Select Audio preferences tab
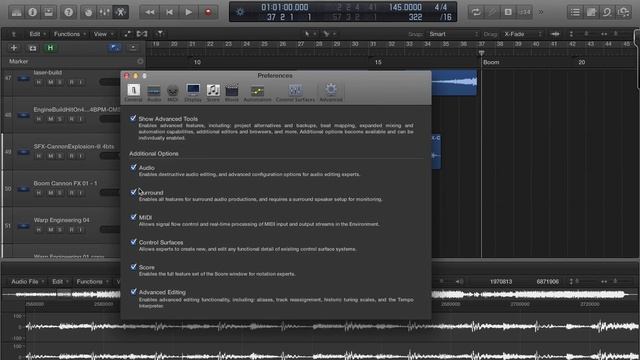Viewport: 640px width, 360px height. 154,93
